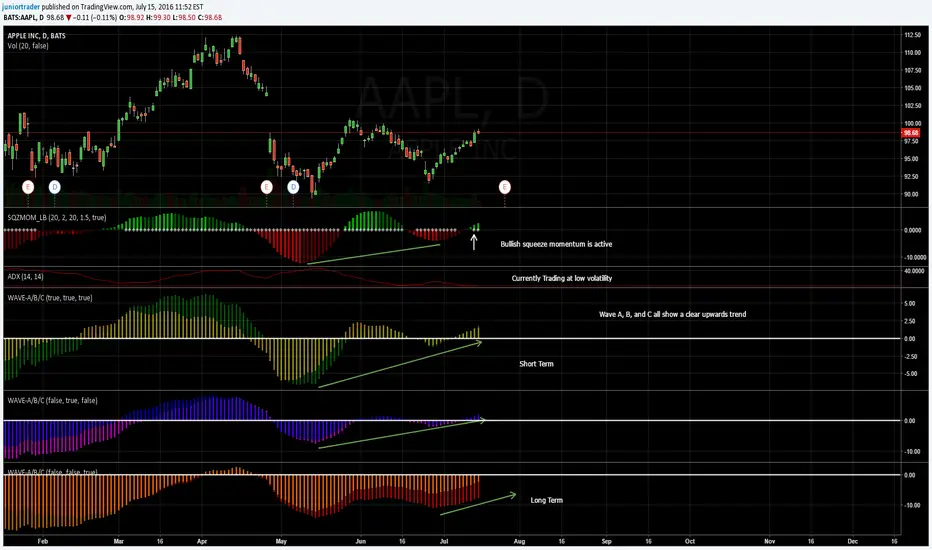Screen dimensions: 932x550
Task: Click the '-0.11 (-0.11%)' change value
Action: pos(95,18)
